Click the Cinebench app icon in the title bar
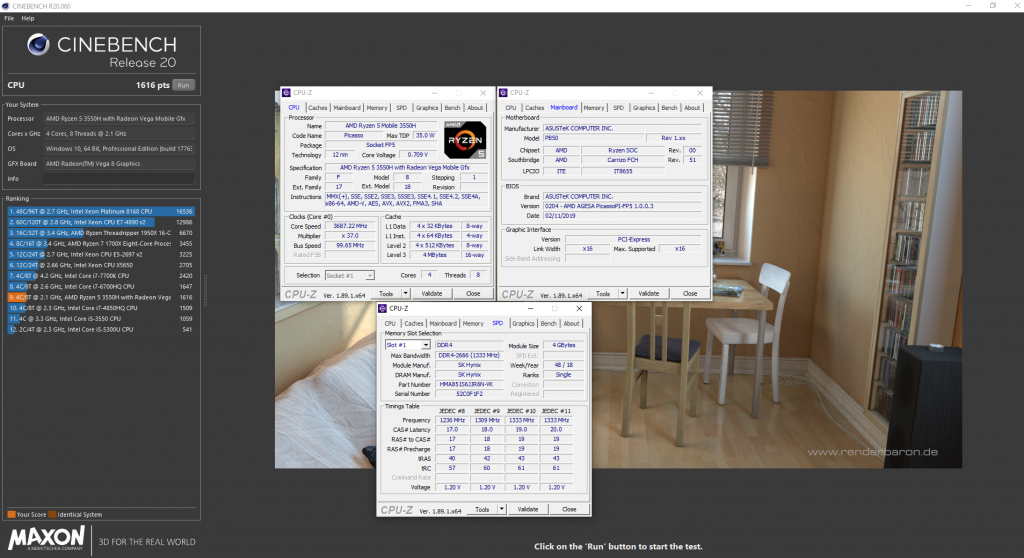This screenshot has width=1024, height=558. pos(6,5)
